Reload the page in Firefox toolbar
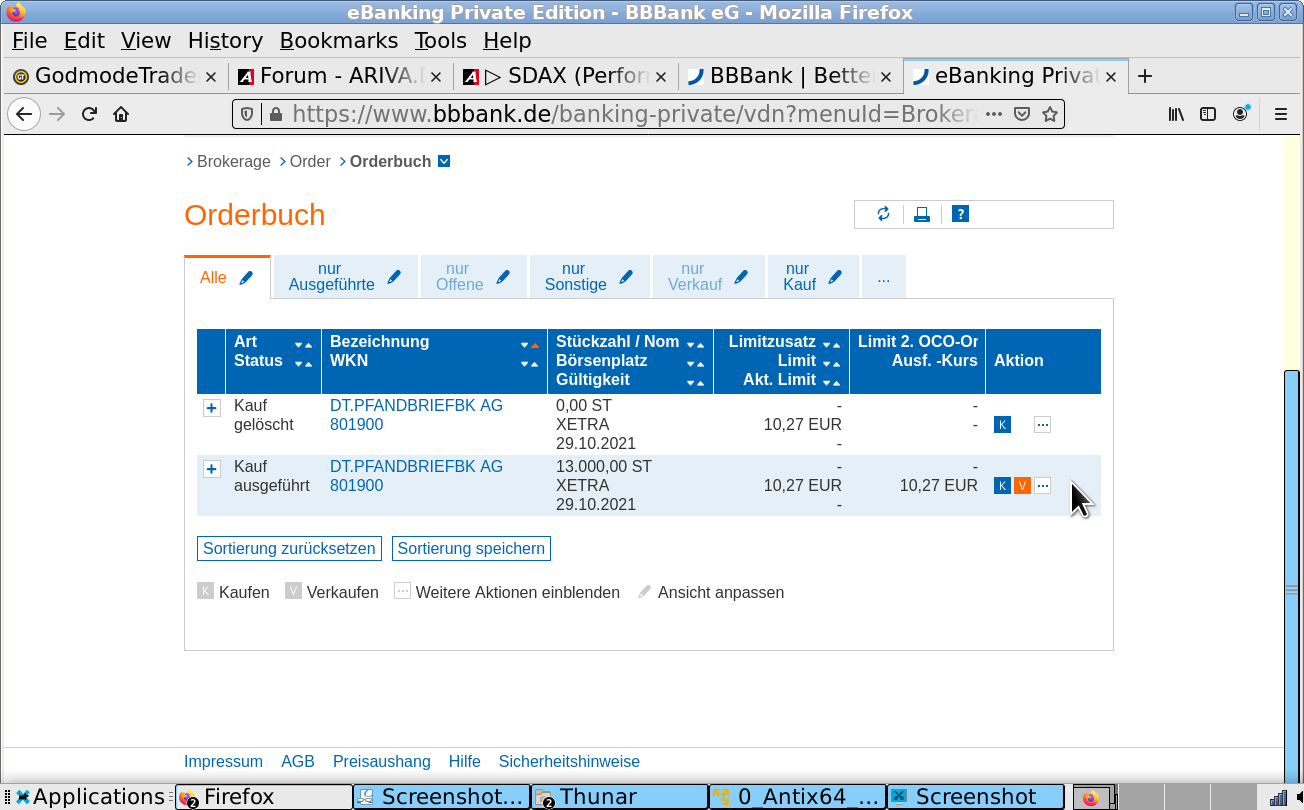 pos(89,114)
